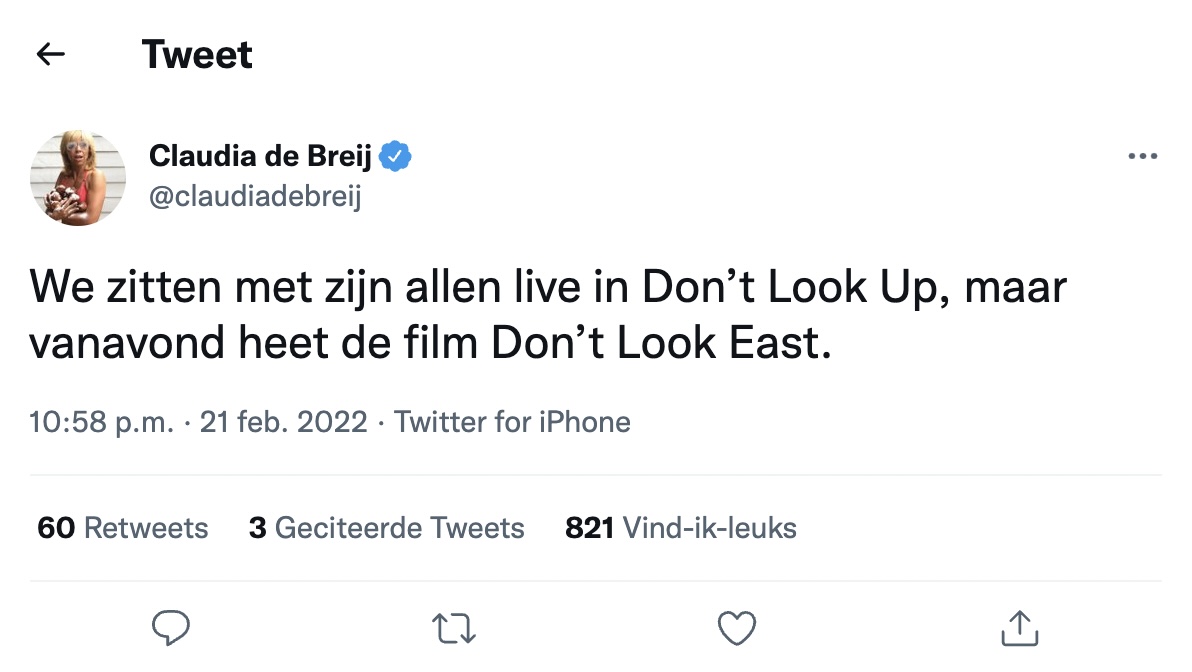This screenshot has width=1192, height=672.
Task: Show the 3 Geciteerde Tweets
Action: click(387, 527)
